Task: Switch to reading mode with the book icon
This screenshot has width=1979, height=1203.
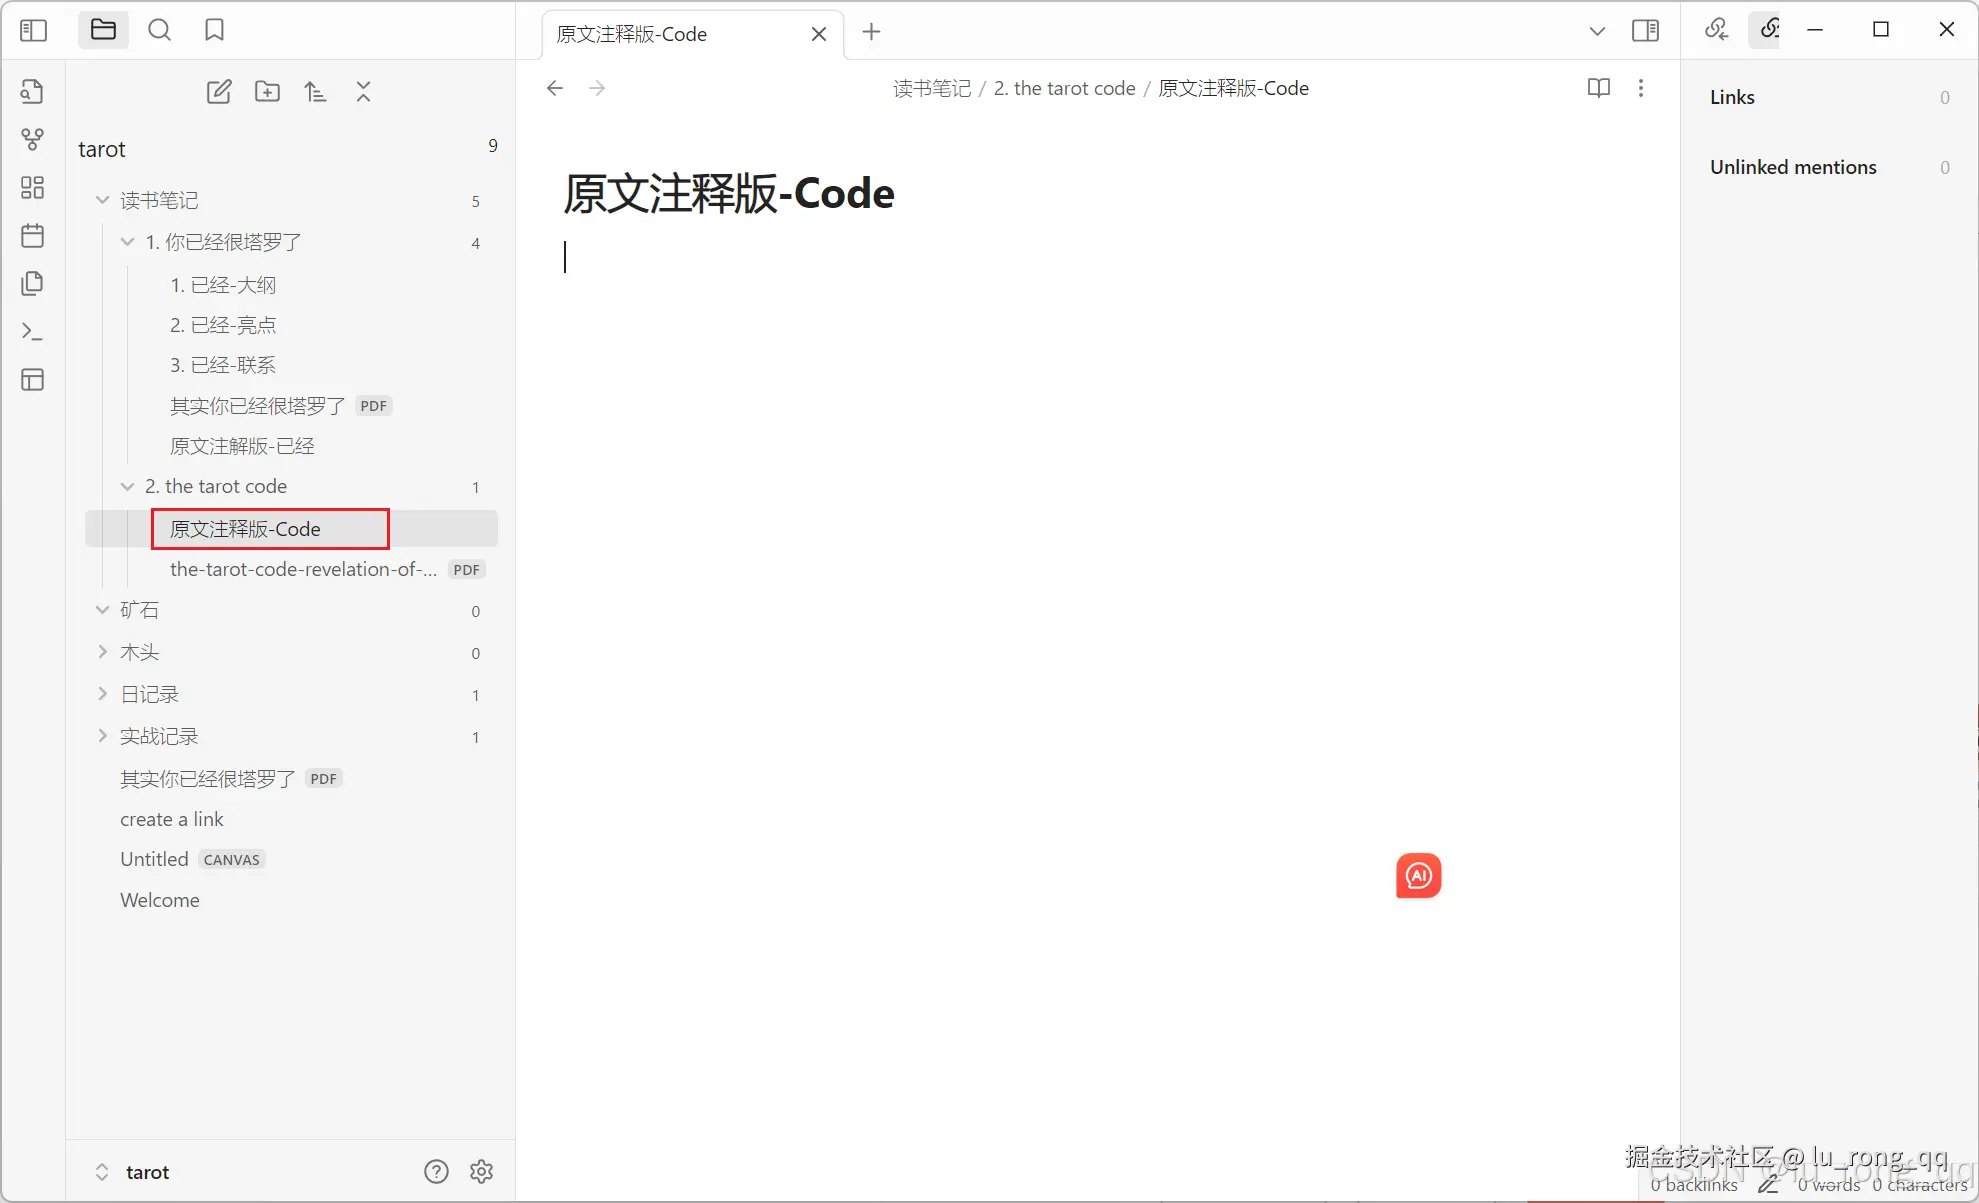Action: coord(1598,88)
